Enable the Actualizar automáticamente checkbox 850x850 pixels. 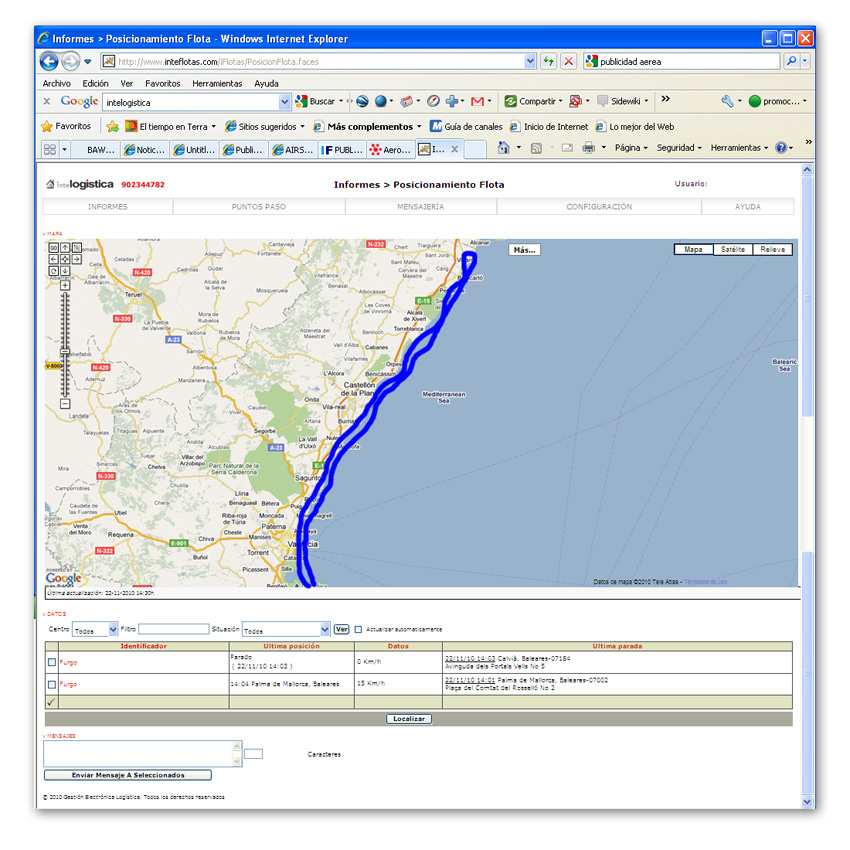tap(359, 629)
